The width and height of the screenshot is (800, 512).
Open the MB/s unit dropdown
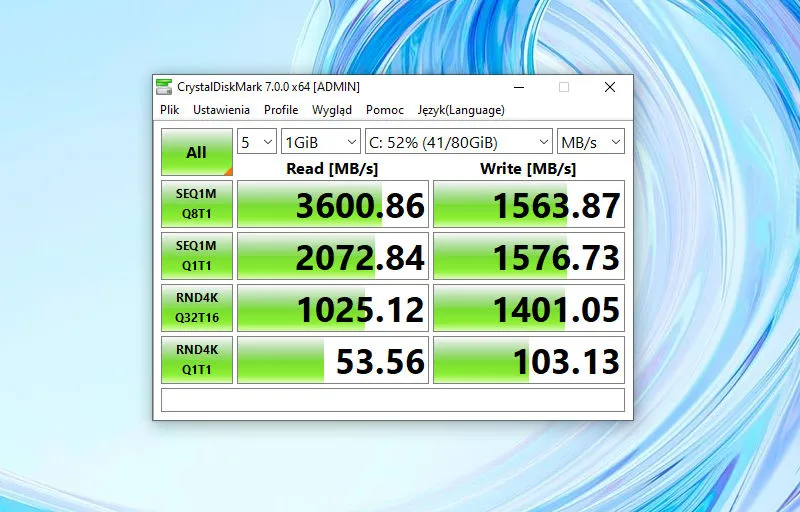[x=590, y=142]
